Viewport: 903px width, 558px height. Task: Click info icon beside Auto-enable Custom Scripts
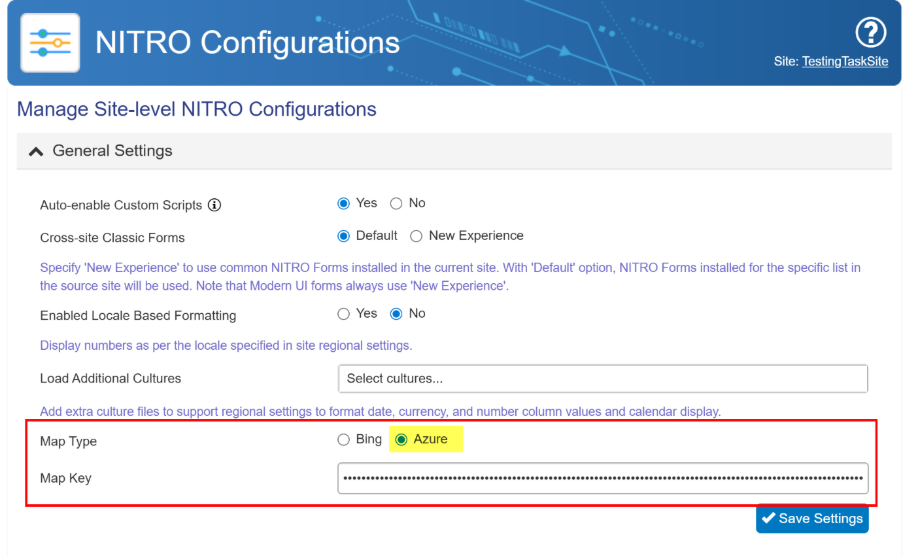(x=214, y=205)
